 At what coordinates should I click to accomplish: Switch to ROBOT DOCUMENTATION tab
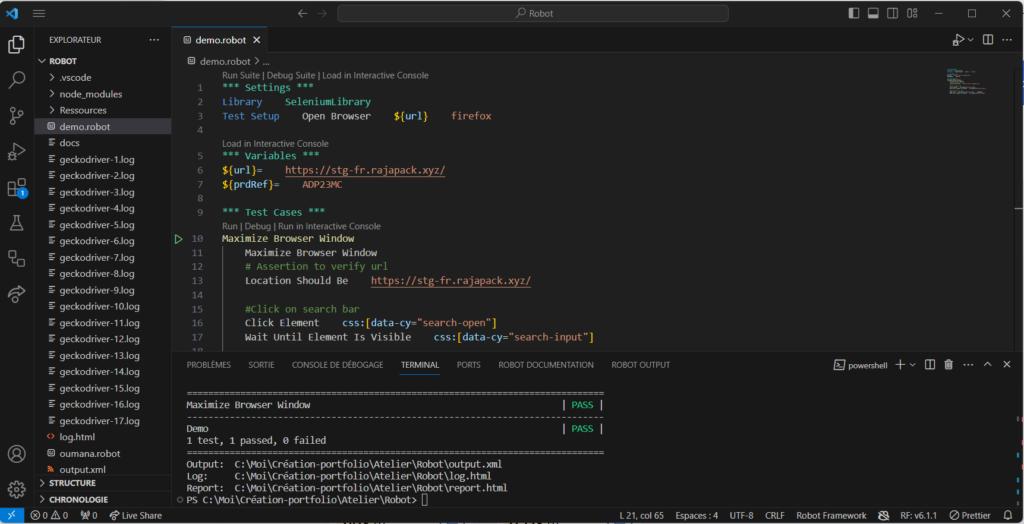546,365
